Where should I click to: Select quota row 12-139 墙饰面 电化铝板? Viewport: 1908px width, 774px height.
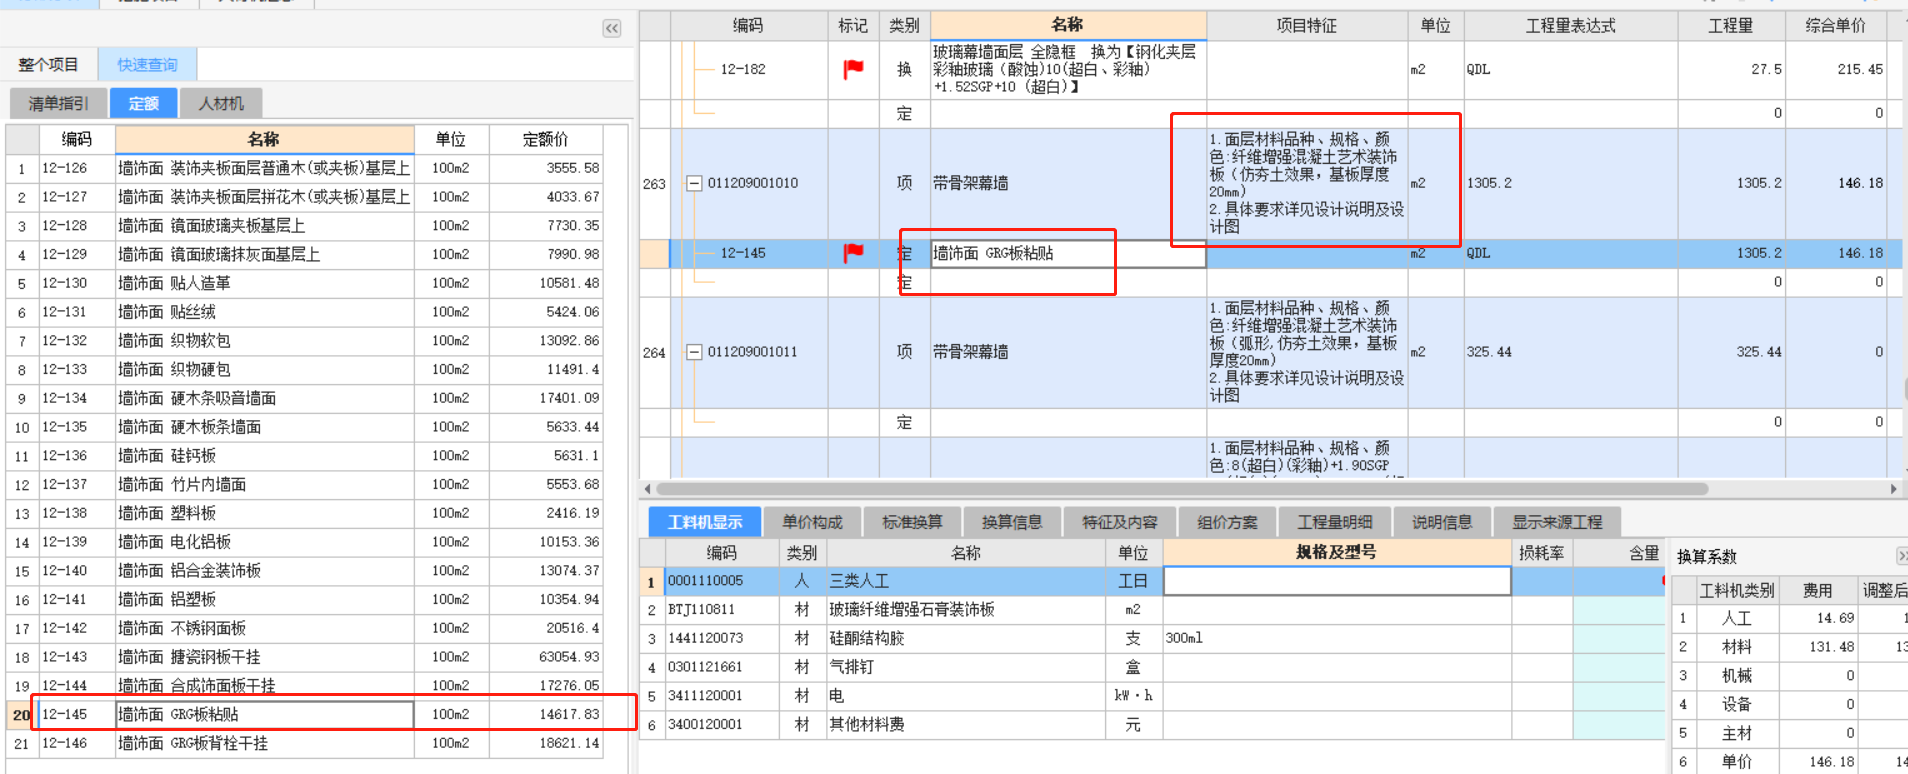[305, 541]
